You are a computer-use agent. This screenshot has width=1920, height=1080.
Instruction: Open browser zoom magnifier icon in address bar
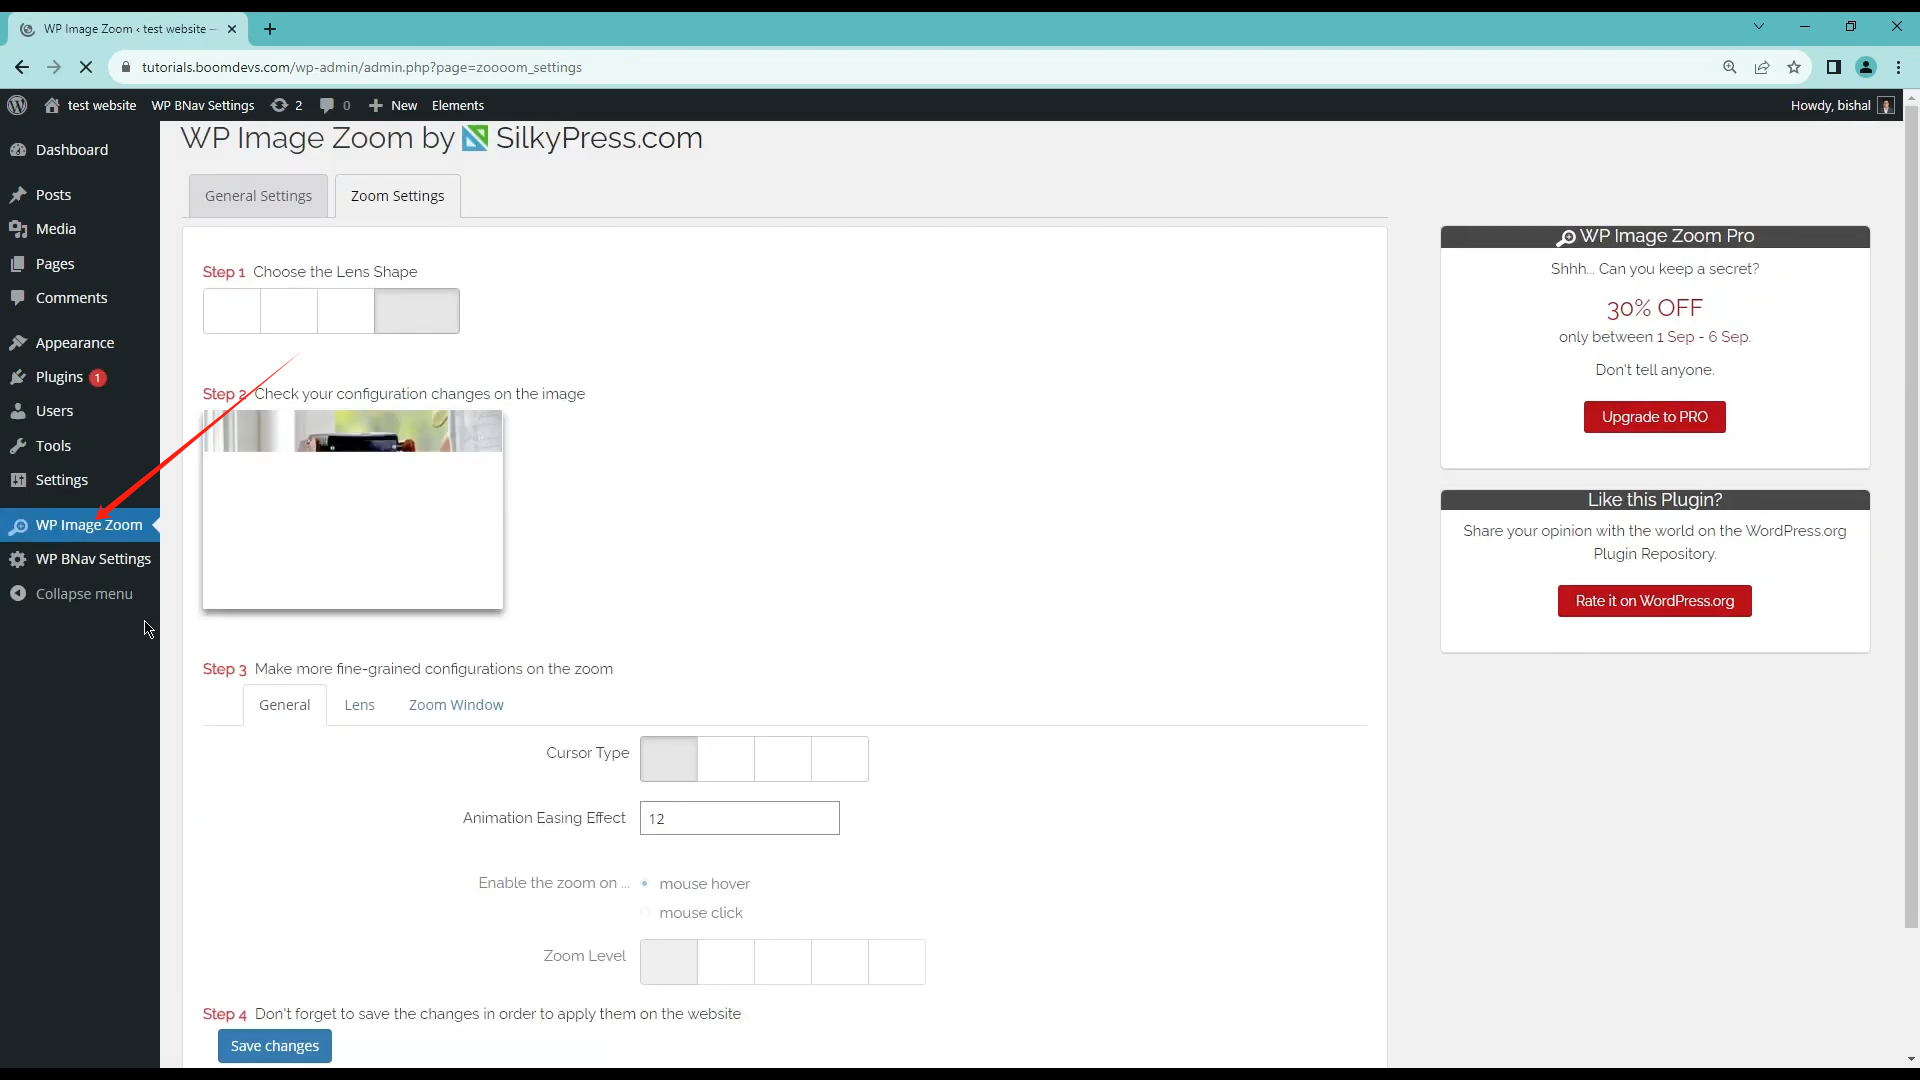(x=1730, y=67)
